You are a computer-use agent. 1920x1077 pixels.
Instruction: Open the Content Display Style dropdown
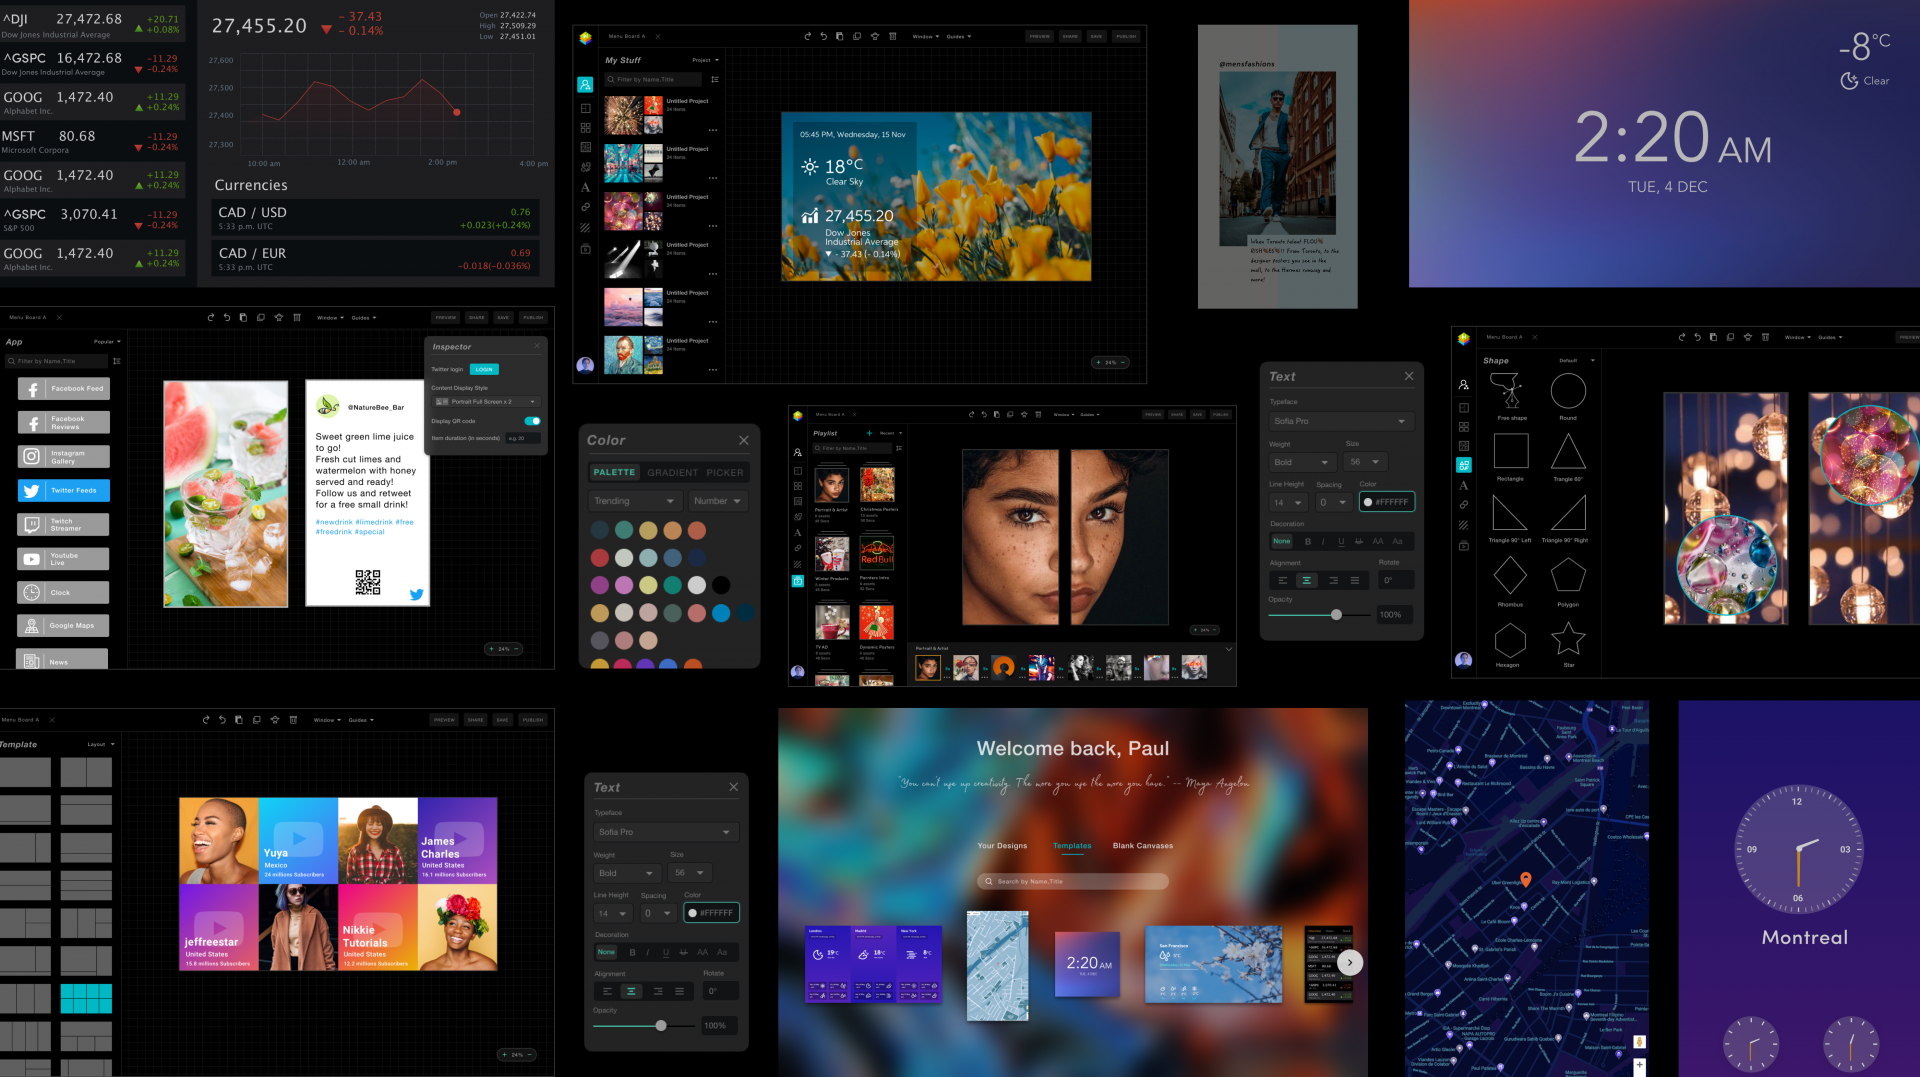point(486,402)
